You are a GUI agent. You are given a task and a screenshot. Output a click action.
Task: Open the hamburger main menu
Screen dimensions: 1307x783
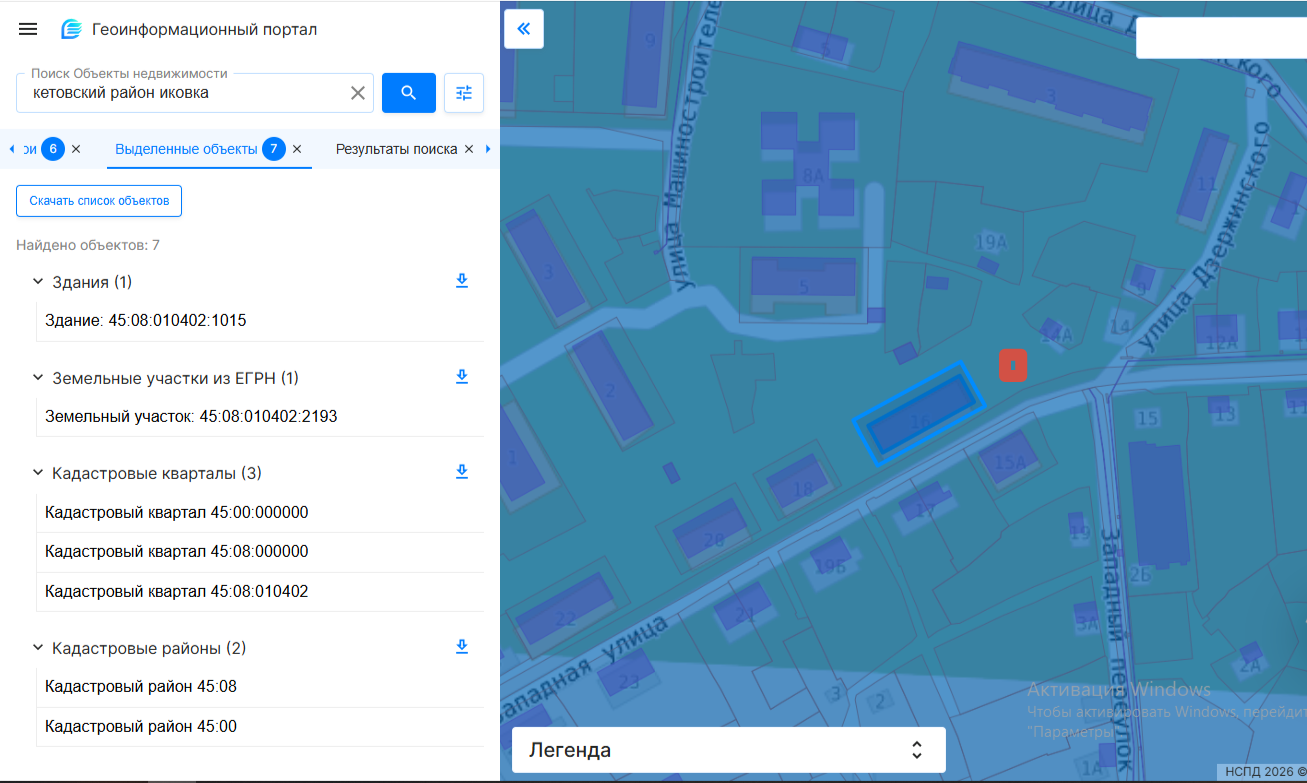coord(28,29)
